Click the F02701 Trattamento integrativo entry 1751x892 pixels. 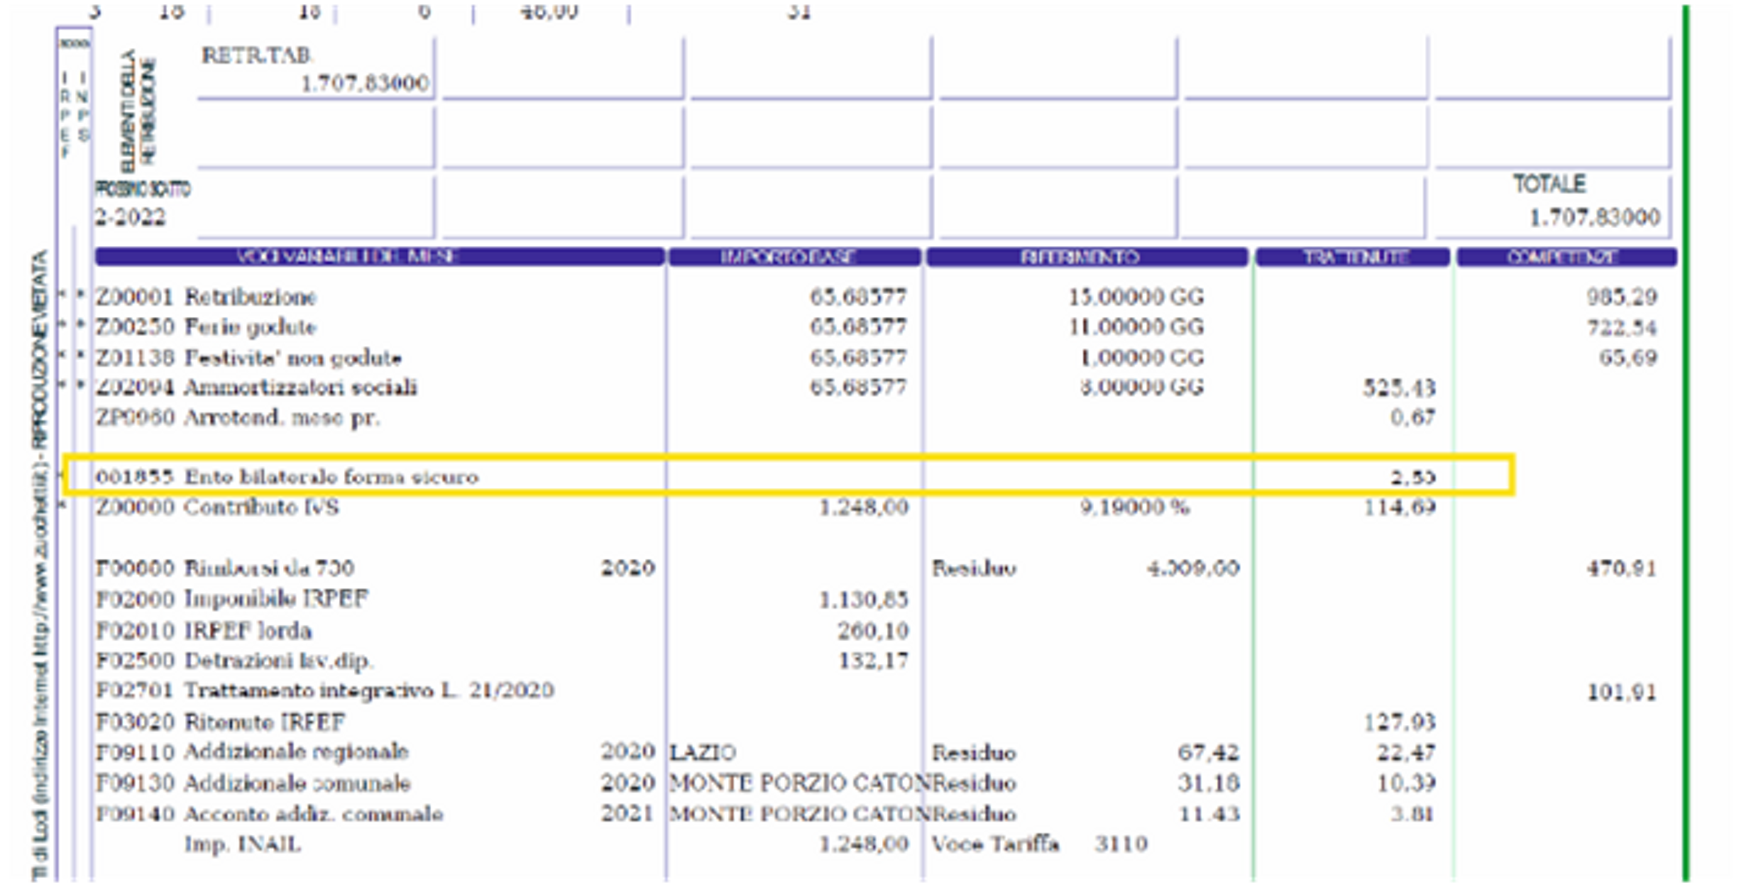pyautogui.click(x=325, y=691)
